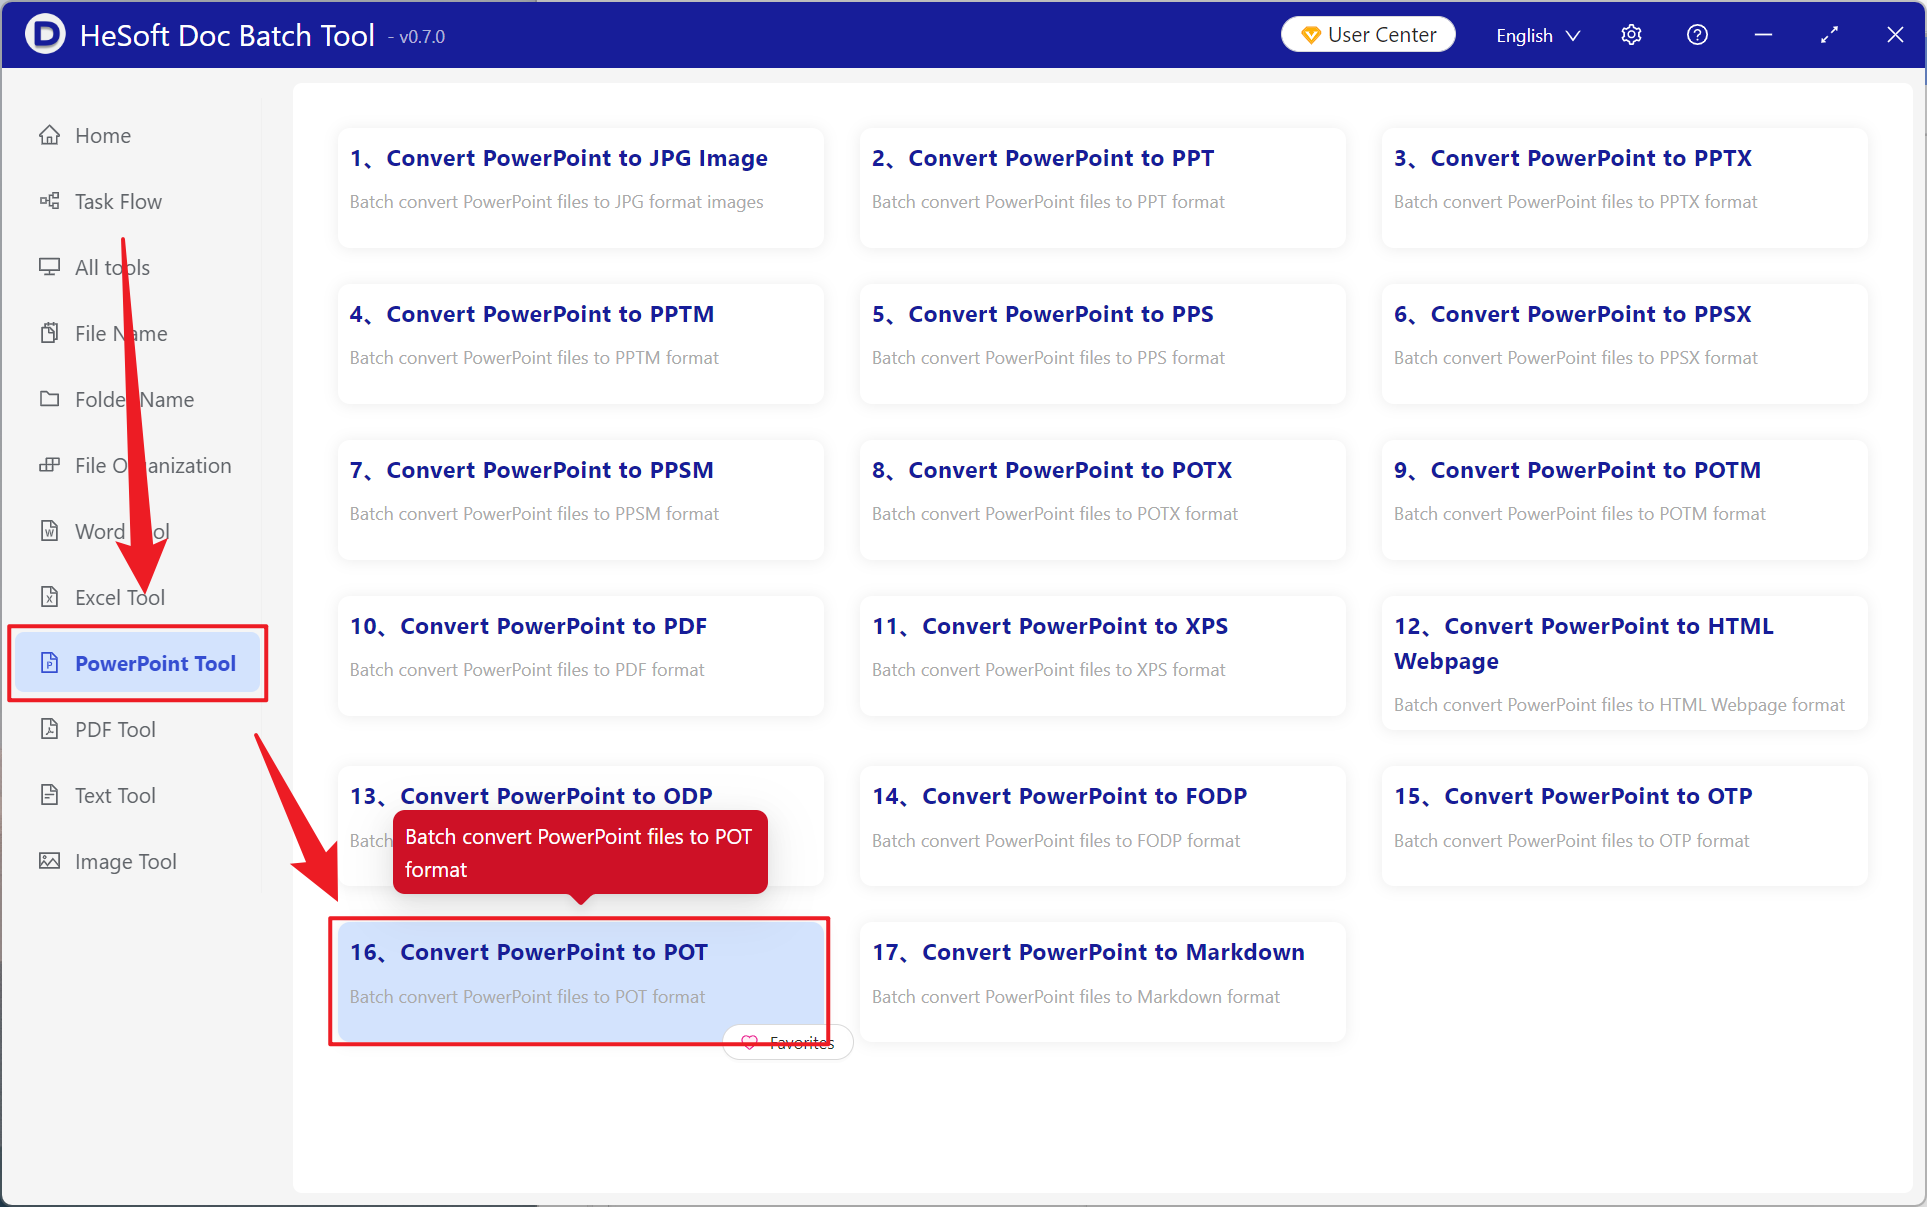Viewport: 1927px width, 1207px height.
Task: Open Convert PowerPoint to POT card
Action: point(581,981)
